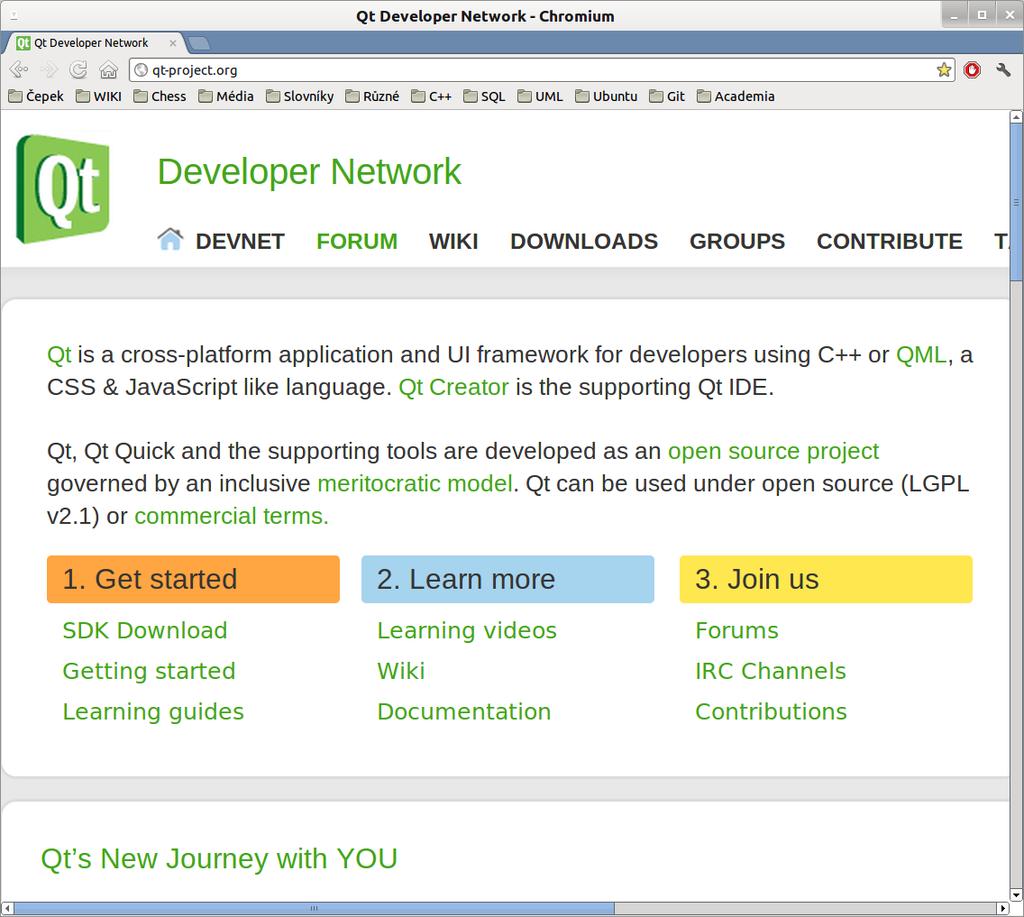Go to DEVNET navigation item
The width and height of the screenshot is (1024, 917).
[240, 241]
